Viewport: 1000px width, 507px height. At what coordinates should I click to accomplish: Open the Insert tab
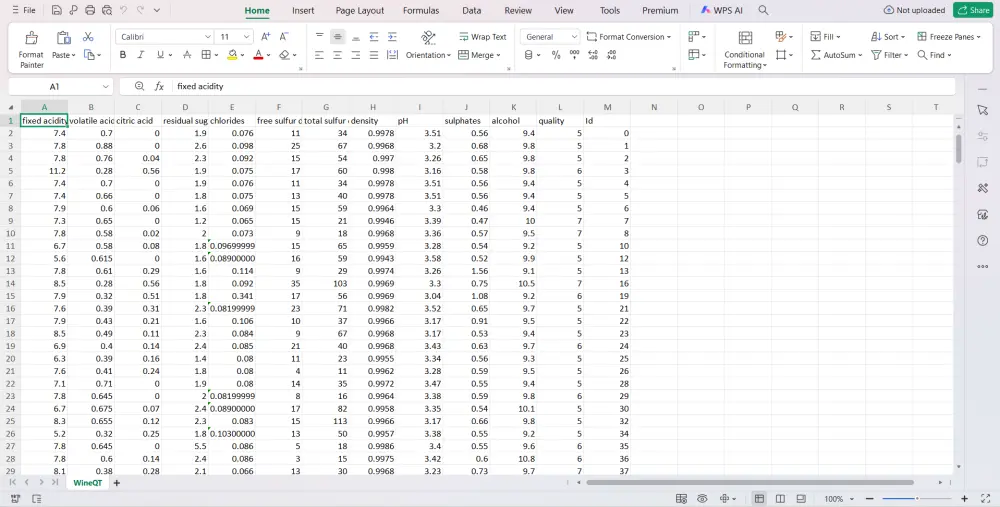303,10
